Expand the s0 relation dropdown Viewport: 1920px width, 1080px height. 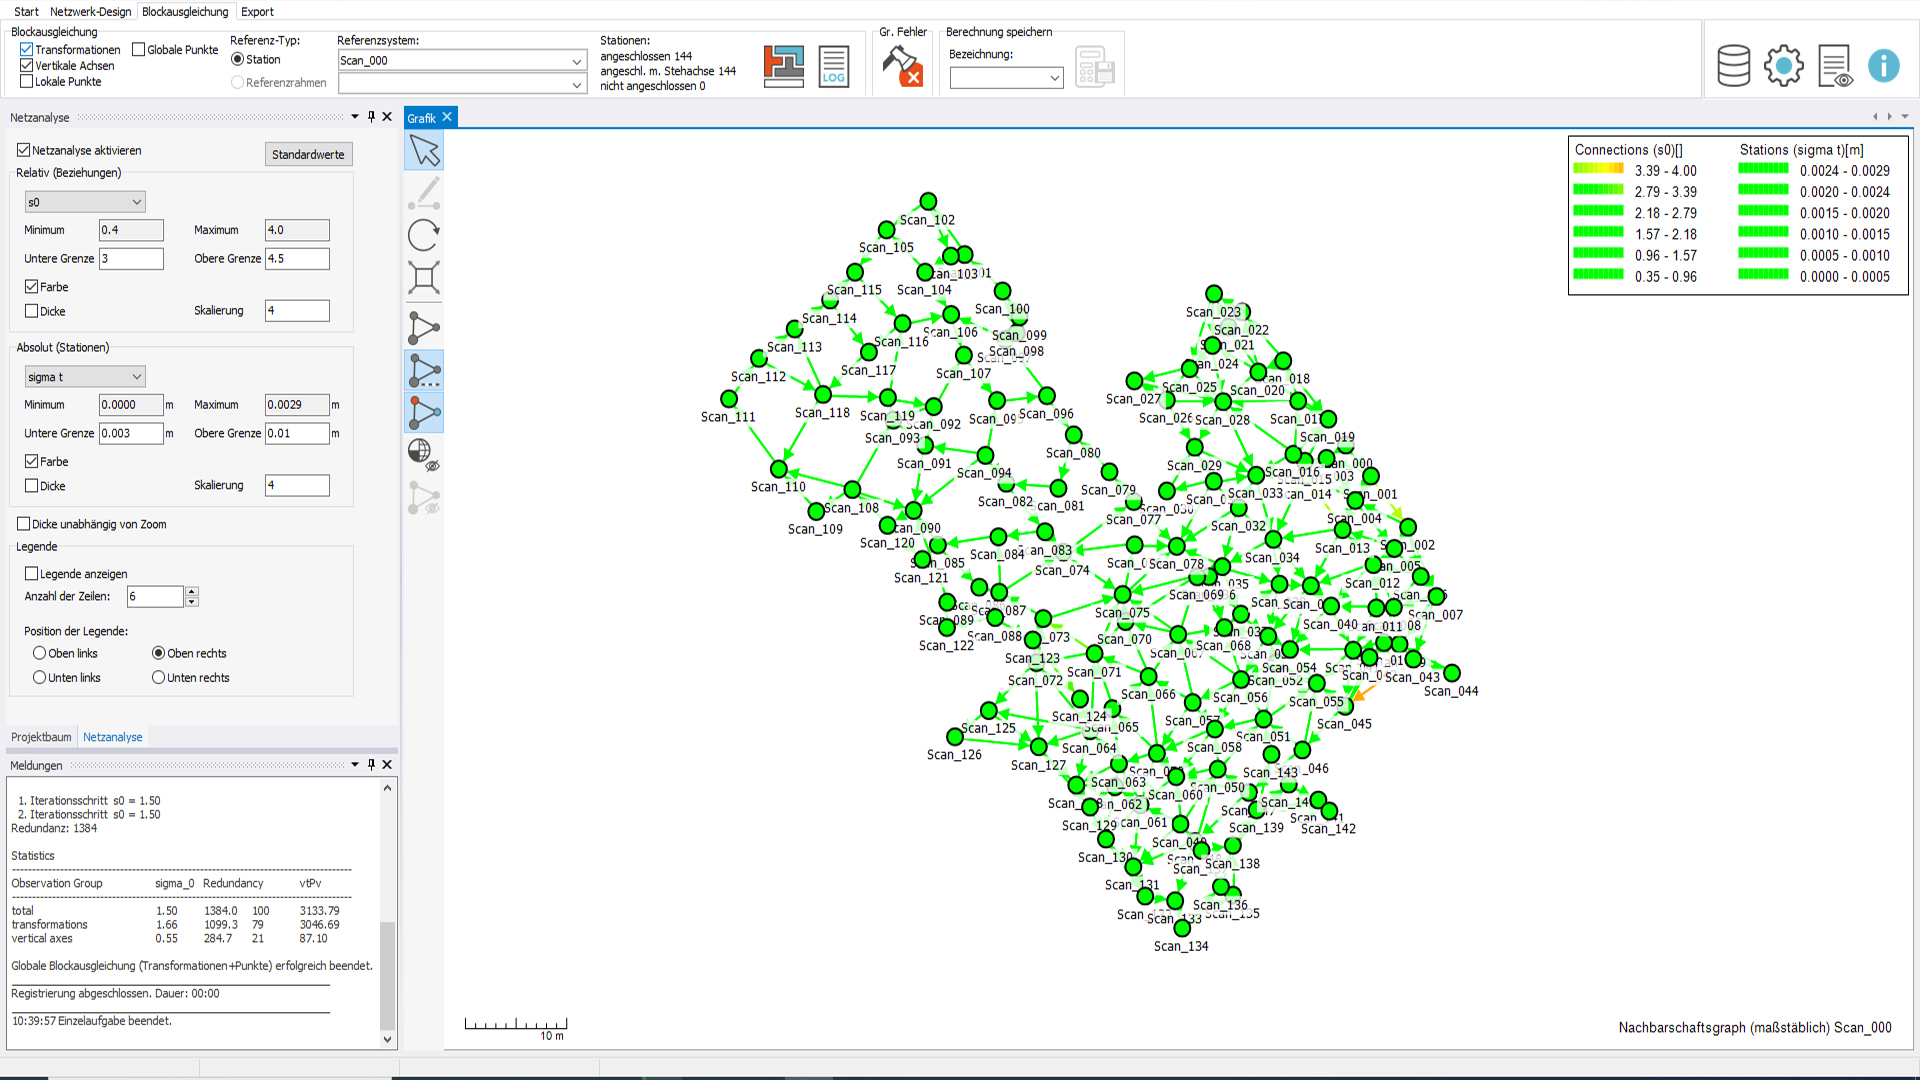pyautogui.click(x=85, y=202)
